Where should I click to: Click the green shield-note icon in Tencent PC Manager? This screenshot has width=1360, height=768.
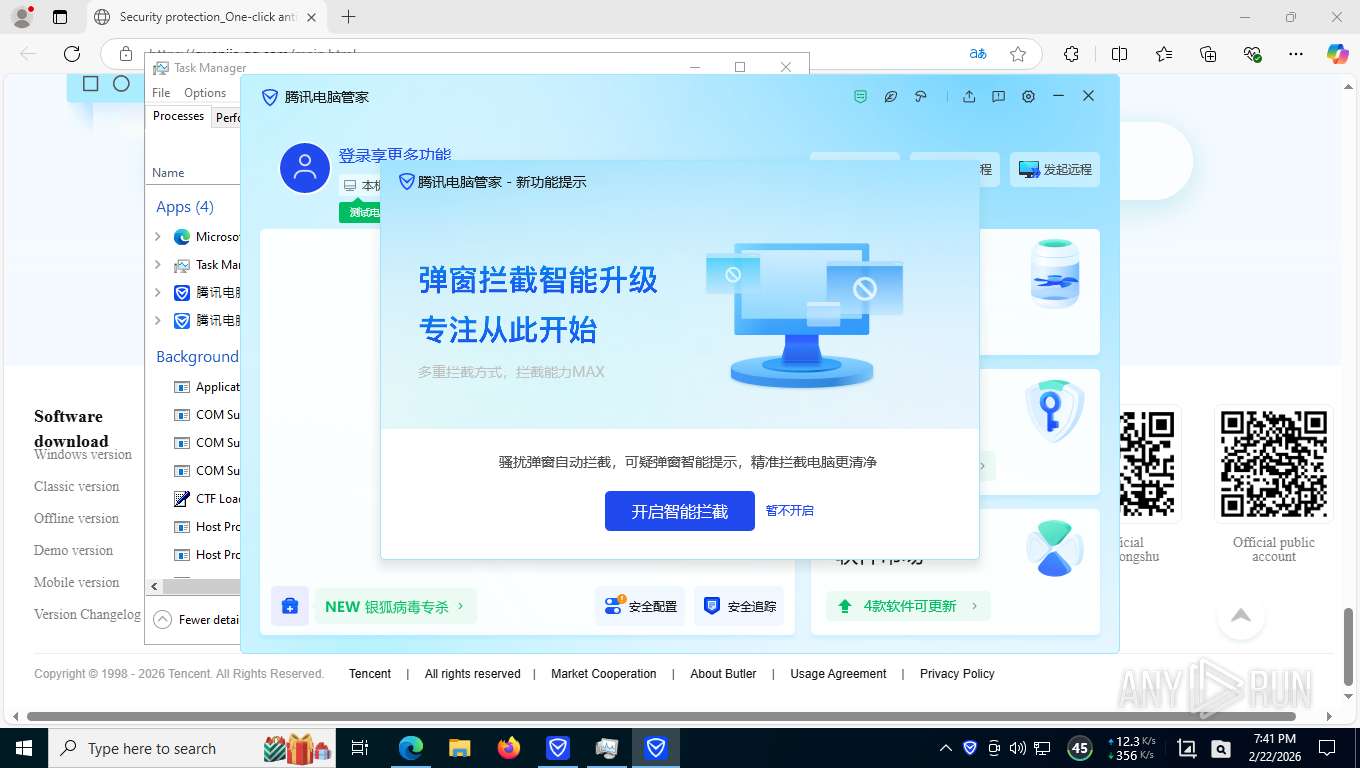click(860, 97)
